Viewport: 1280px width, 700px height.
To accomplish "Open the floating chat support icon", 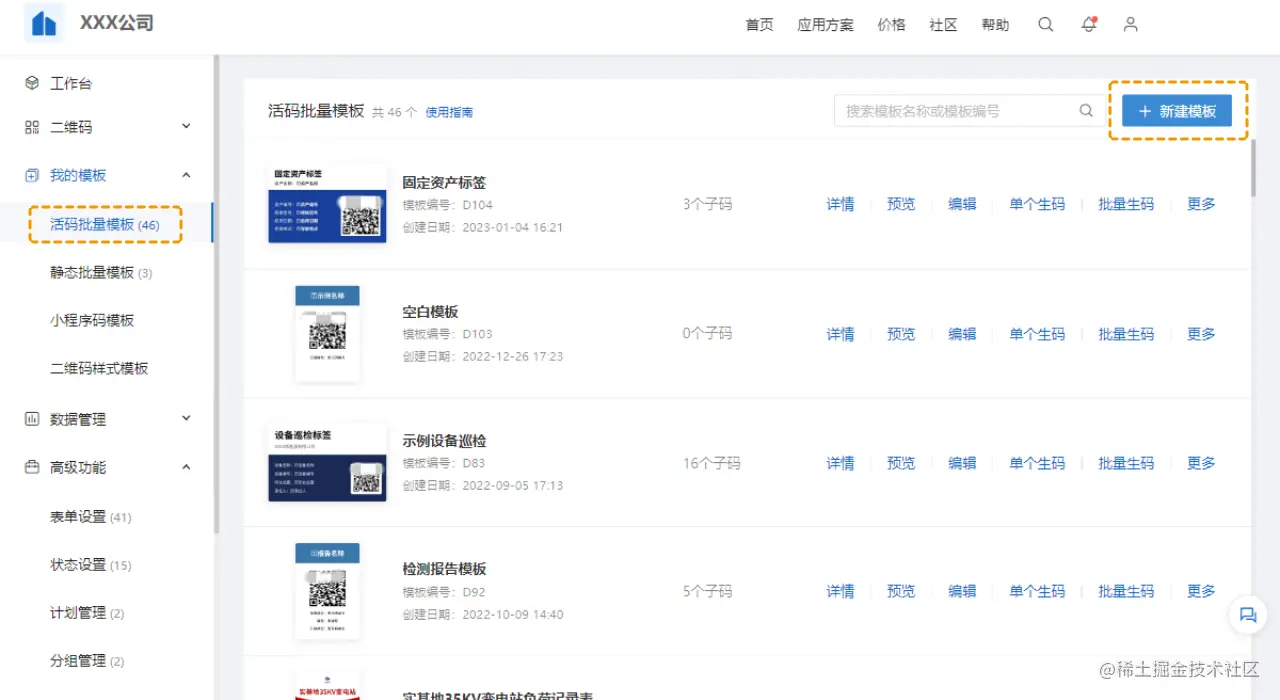I will (1247, 615).
